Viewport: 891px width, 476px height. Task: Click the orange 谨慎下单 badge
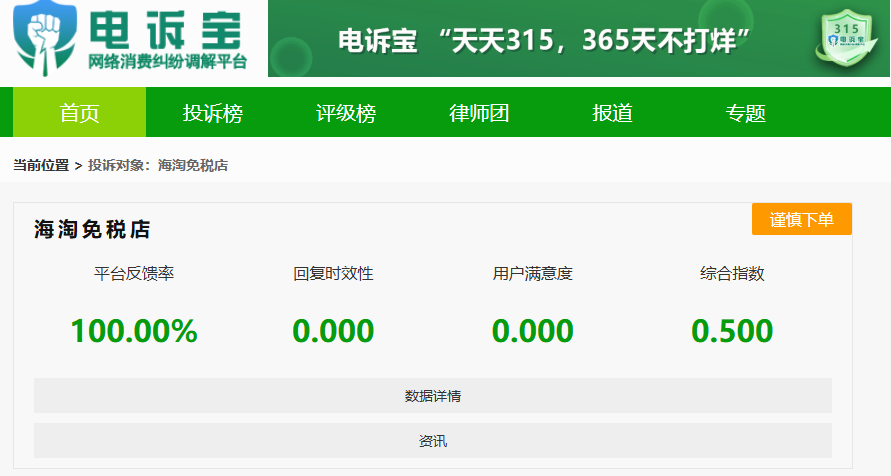click(x=802, y=219)
